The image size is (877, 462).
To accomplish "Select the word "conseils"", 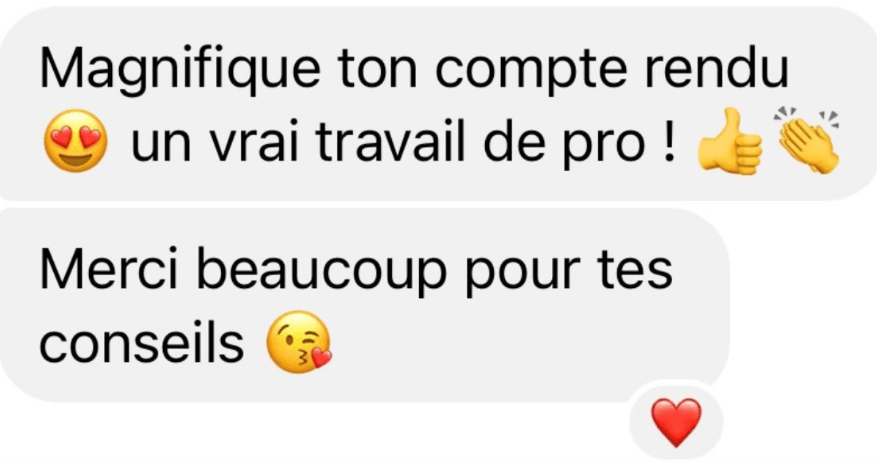I will [x=142, y=341].
